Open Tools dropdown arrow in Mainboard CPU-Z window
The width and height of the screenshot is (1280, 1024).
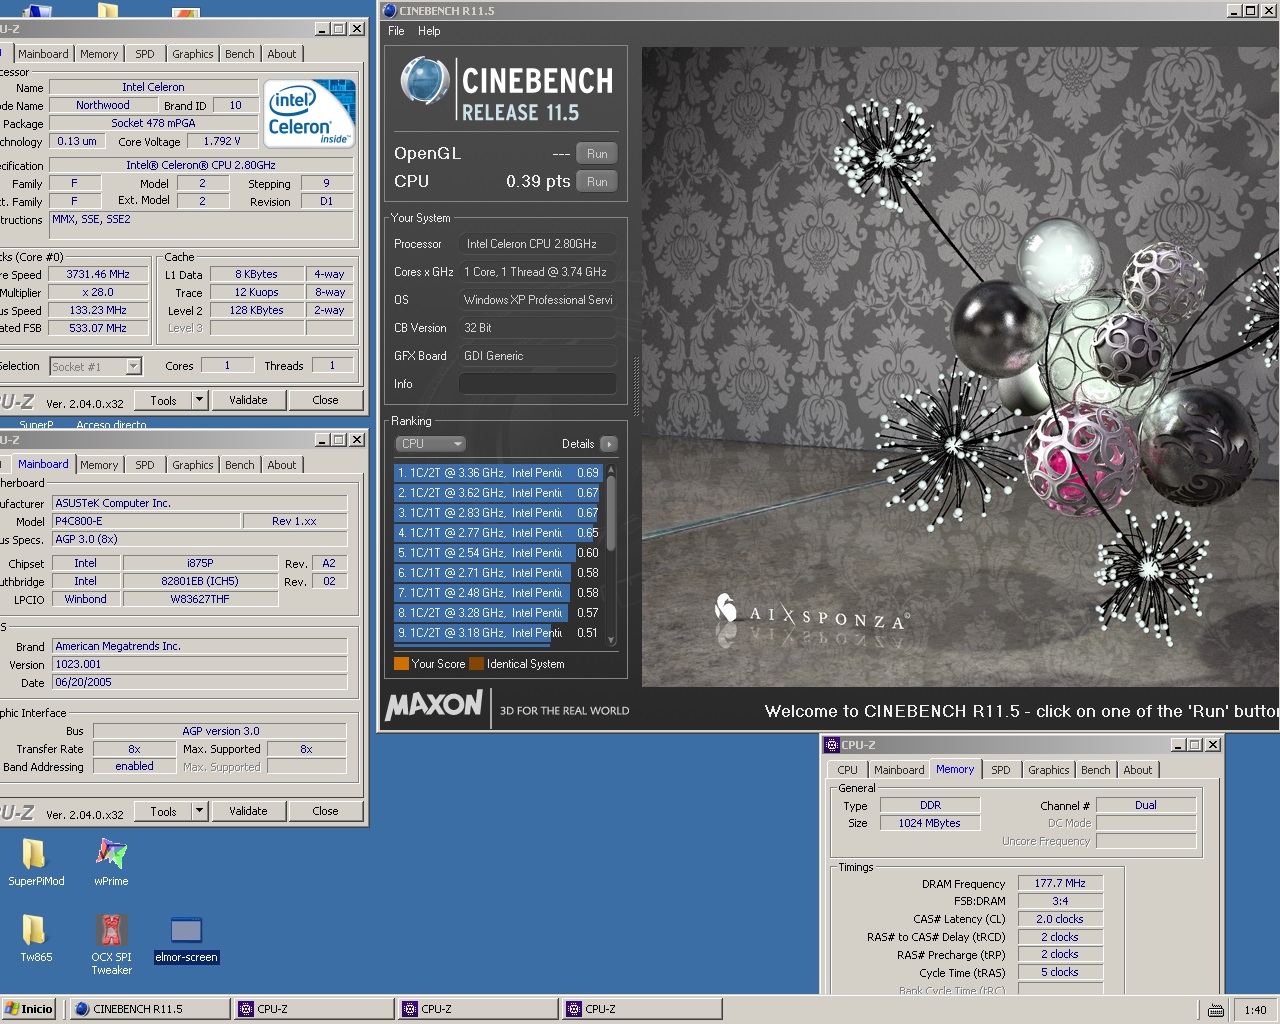point(199,811)
